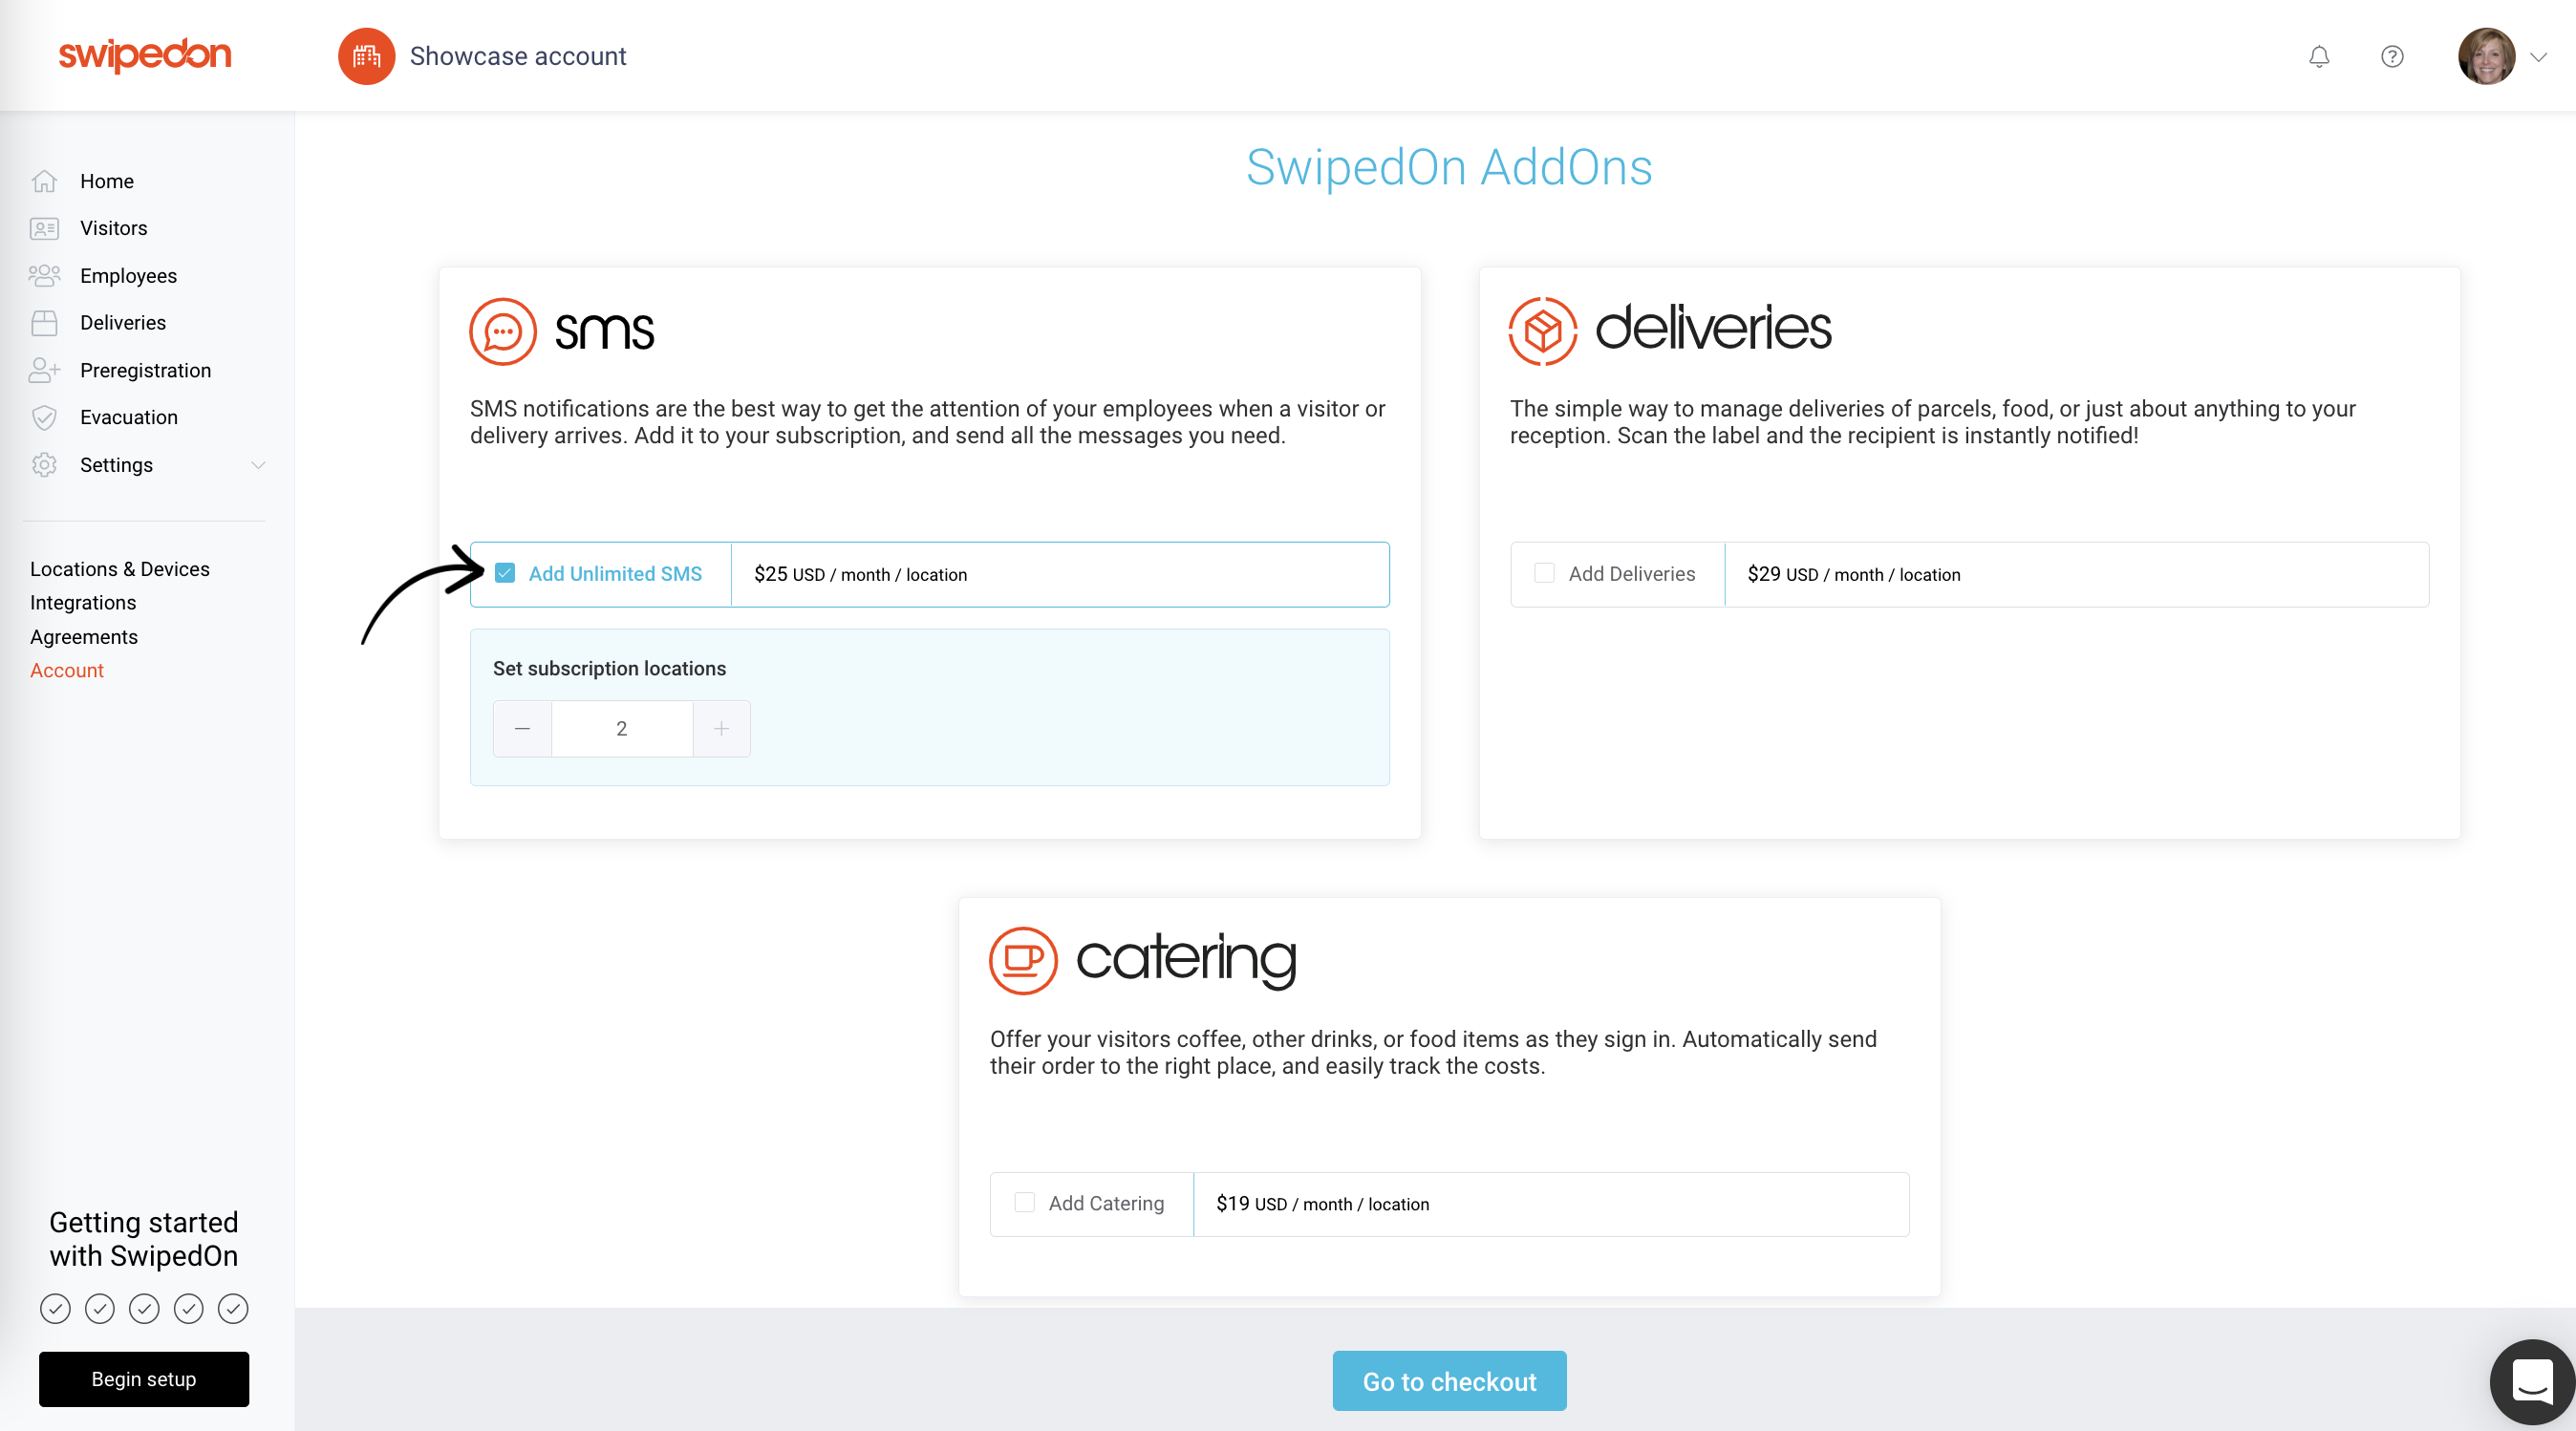This screenshot has height=1431, width=2576.
Task: Click the SMS speech bubble icon
Action: 503,331
